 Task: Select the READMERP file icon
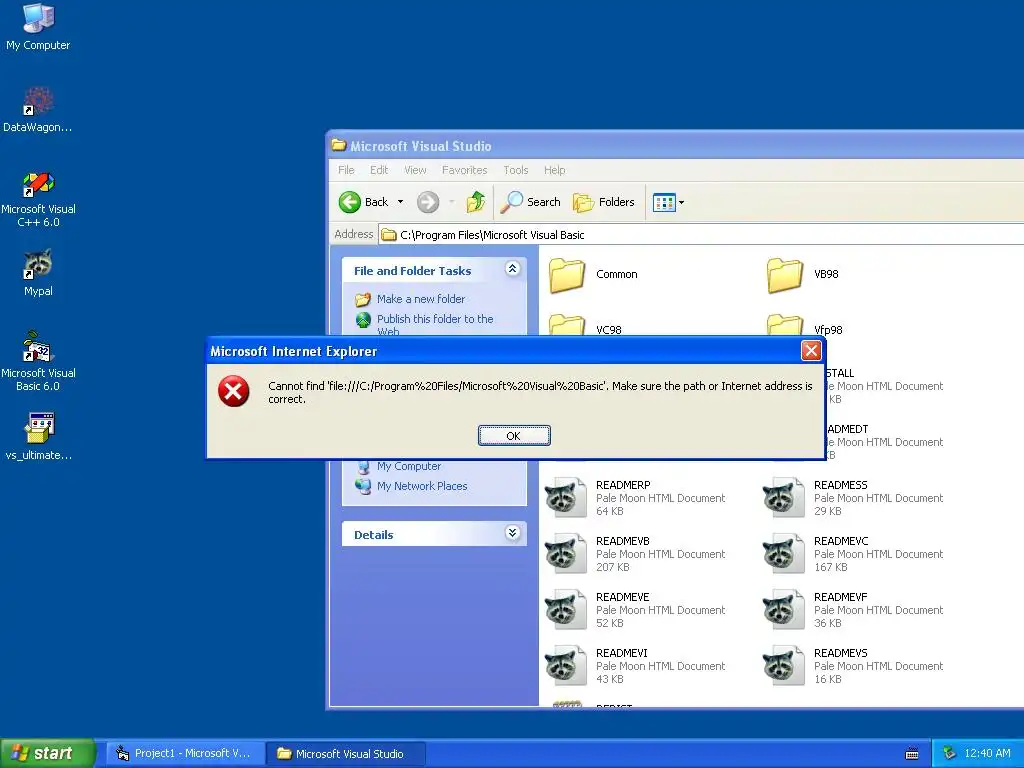pos(566,498)
